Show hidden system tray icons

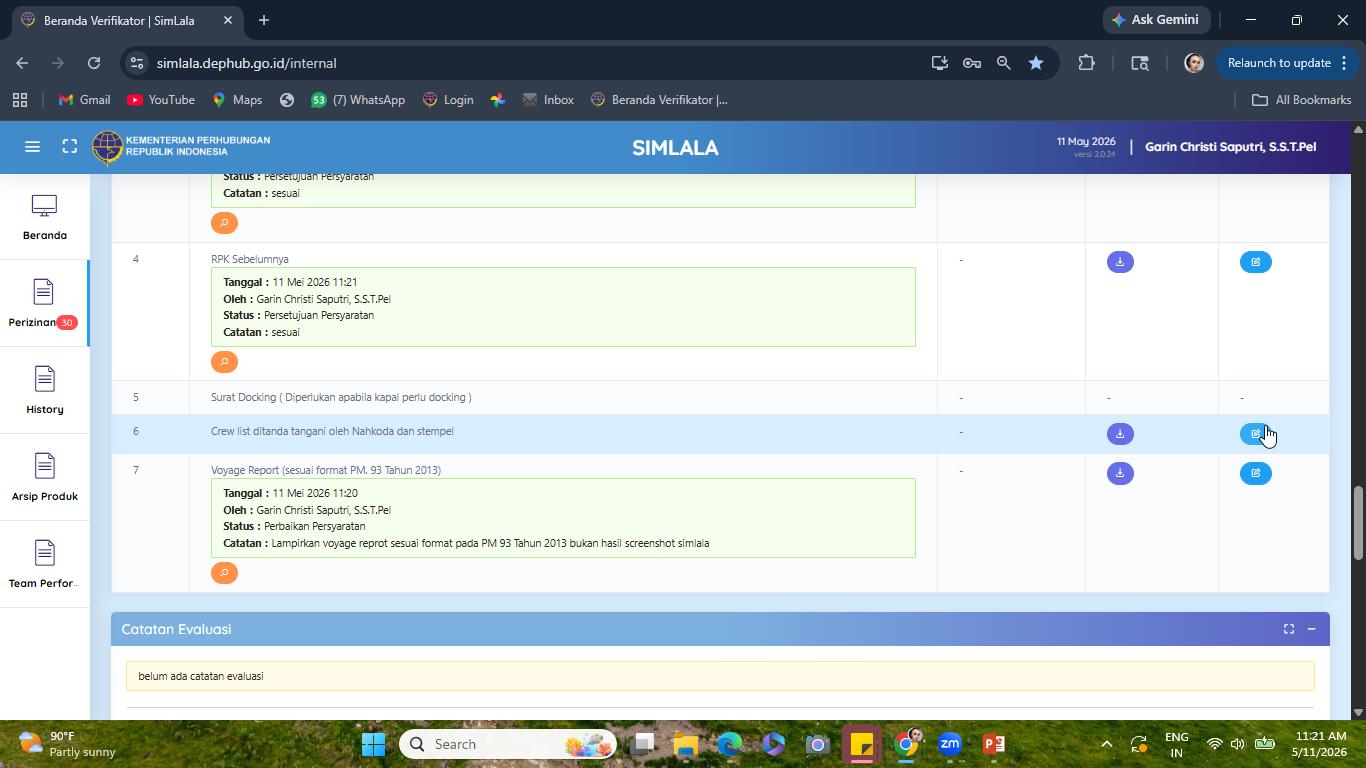(x=1106, y=744)
